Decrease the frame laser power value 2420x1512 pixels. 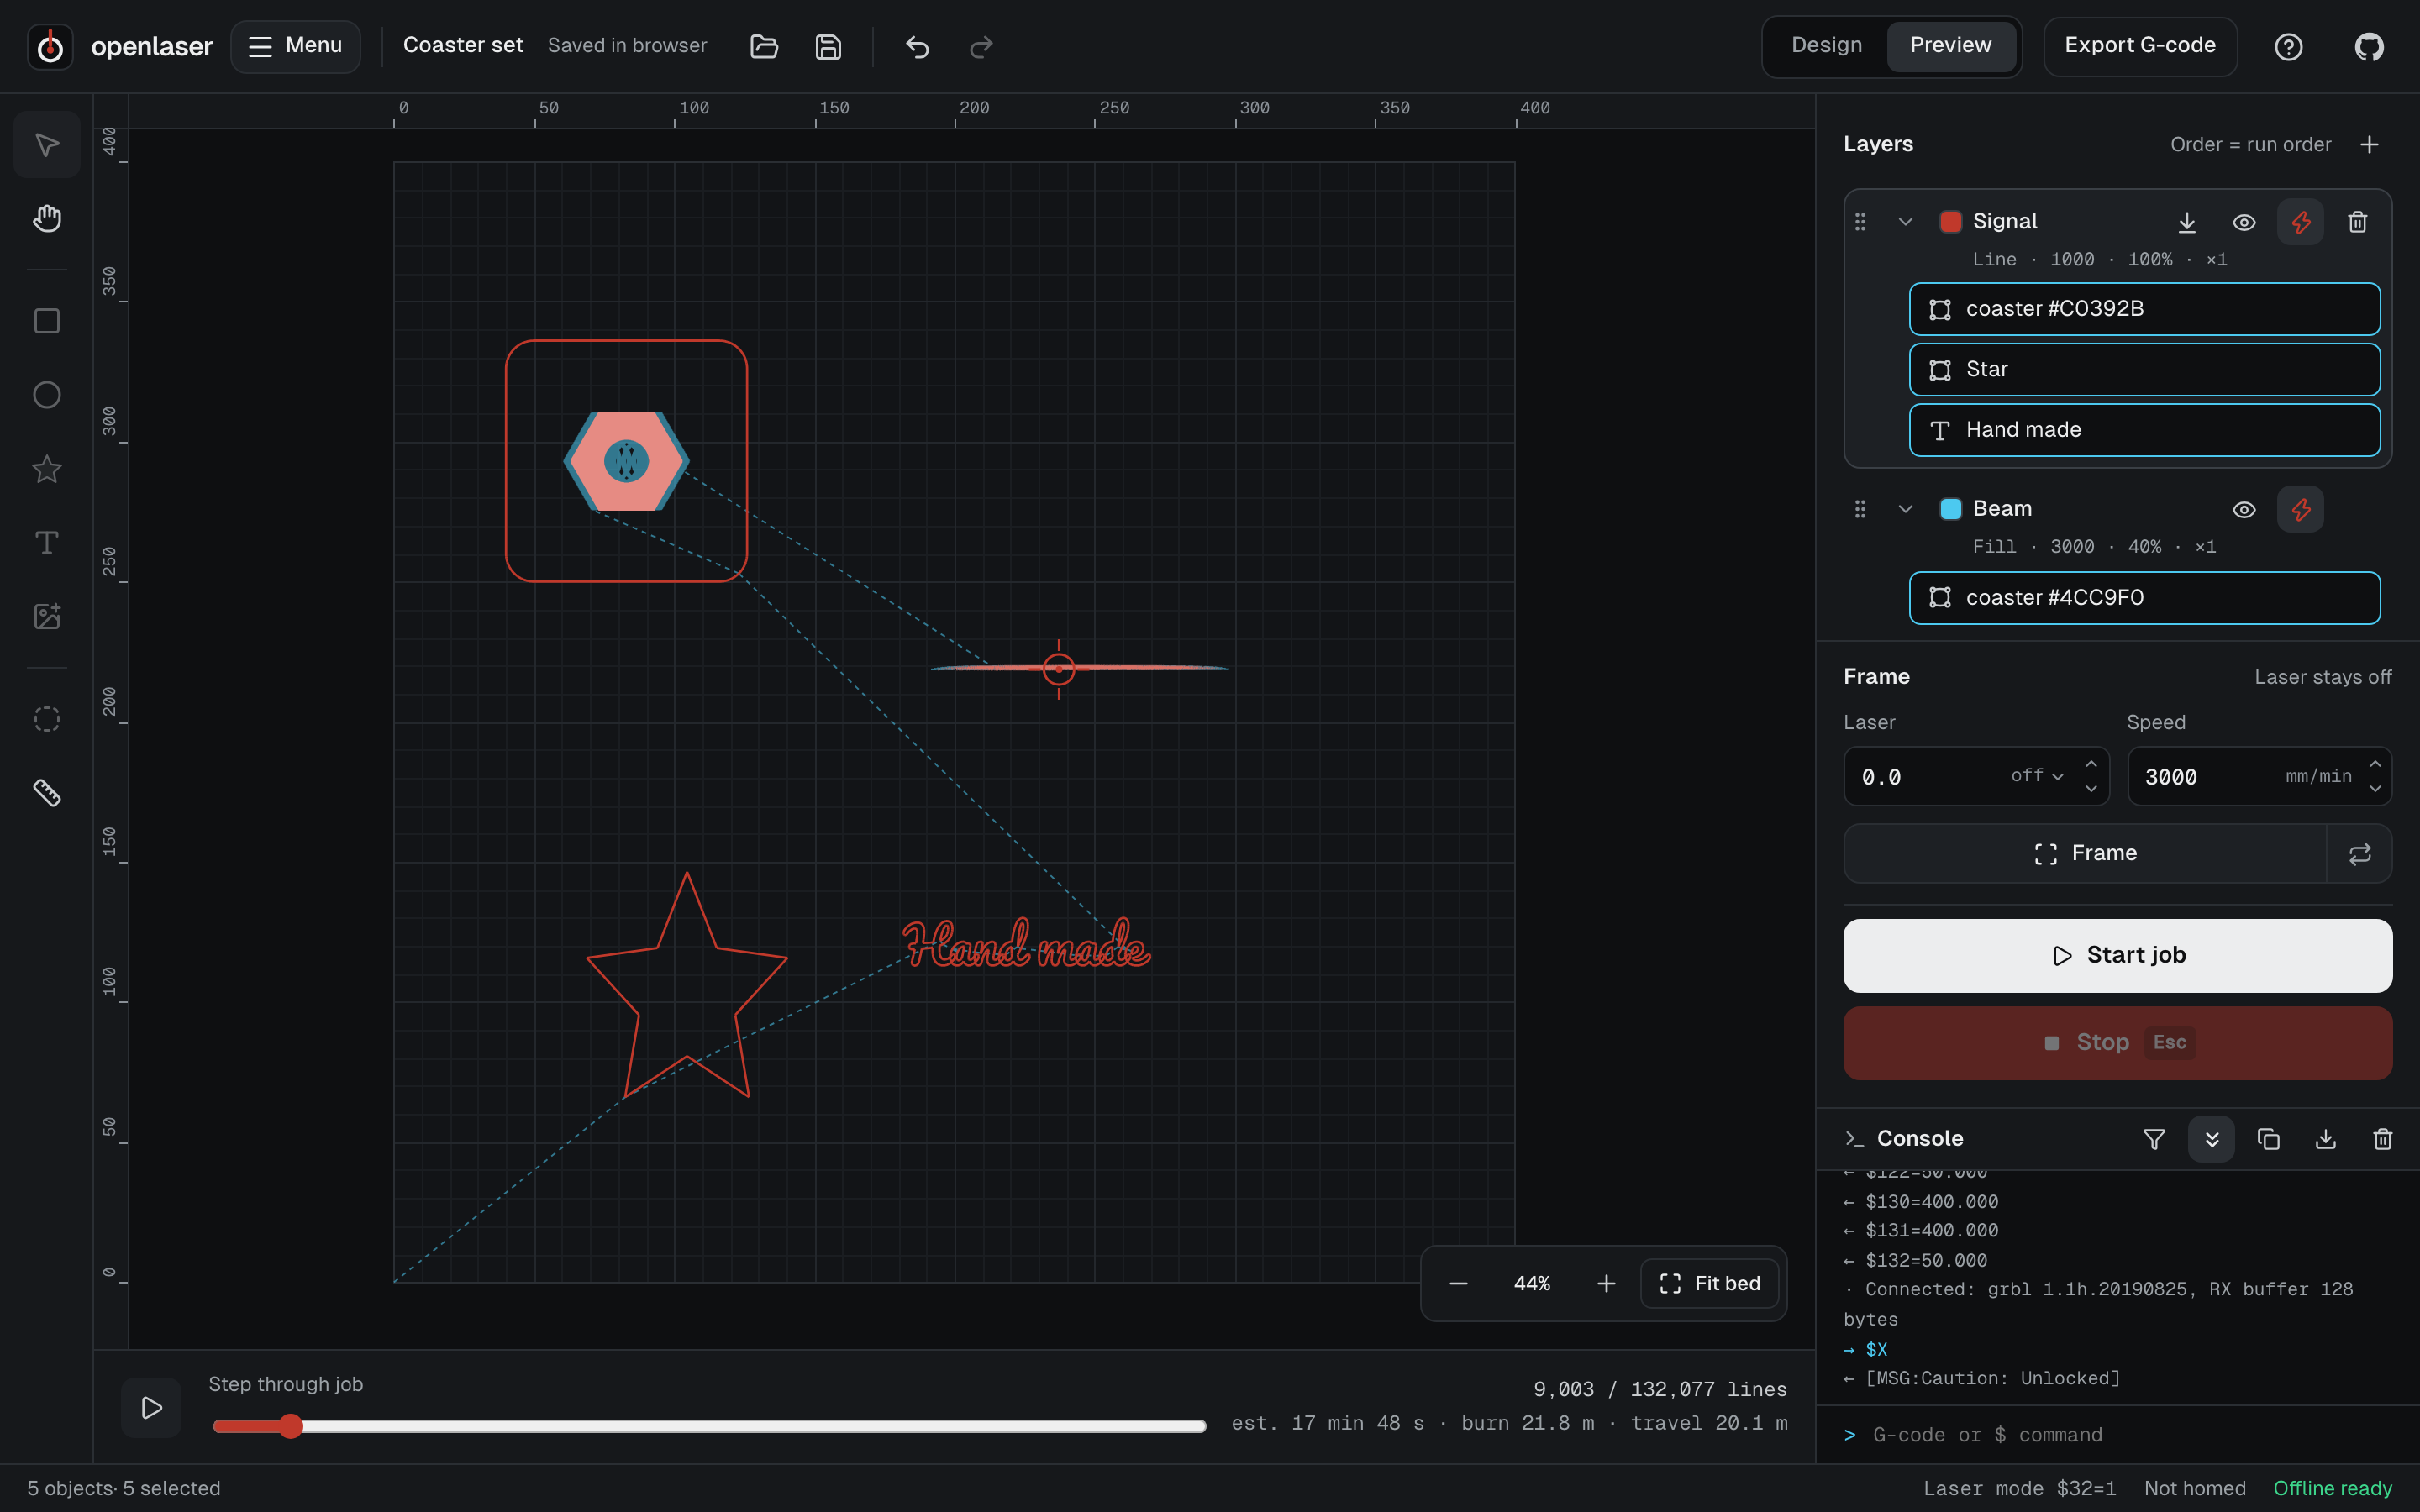(2091, 789)
